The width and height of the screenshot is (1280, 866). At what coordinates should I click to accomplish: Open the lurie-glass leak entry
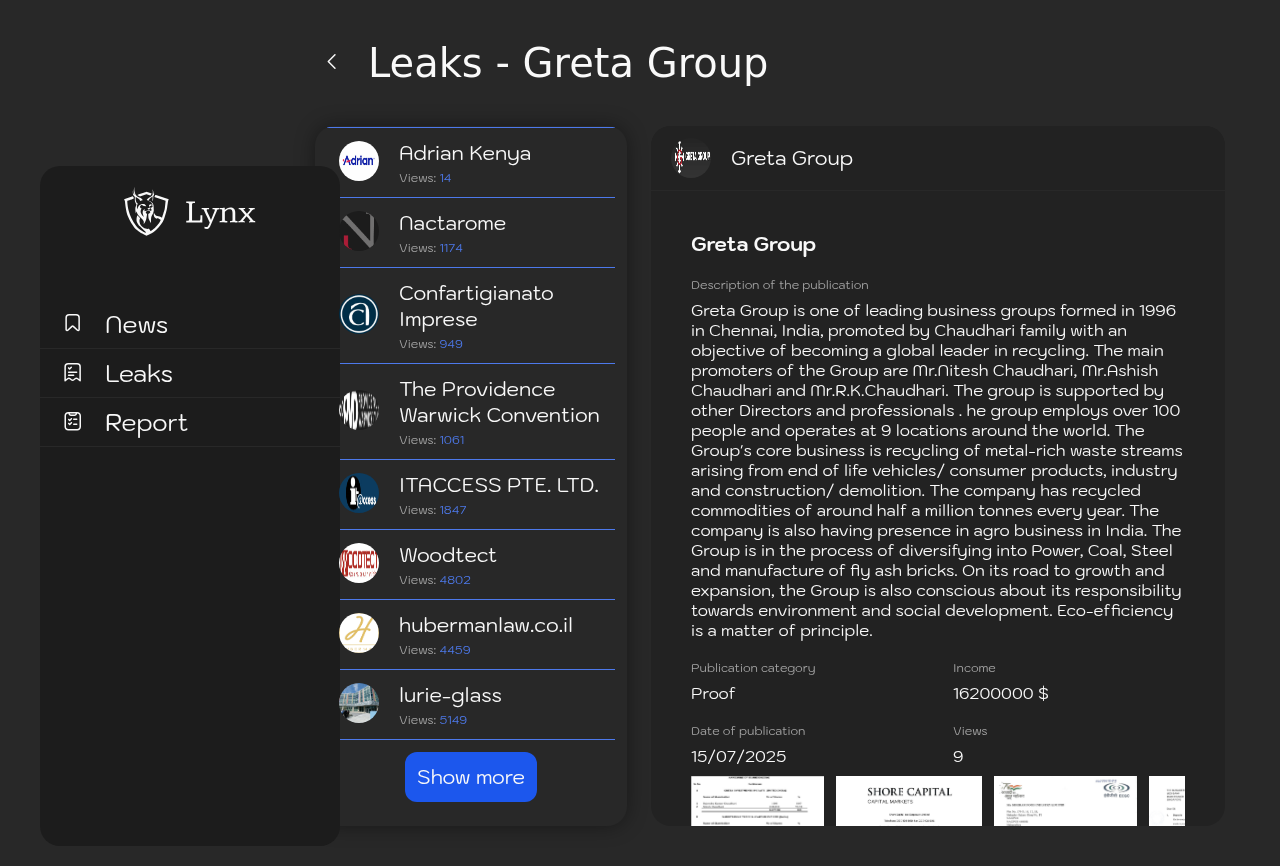click(x=471, y=705)
